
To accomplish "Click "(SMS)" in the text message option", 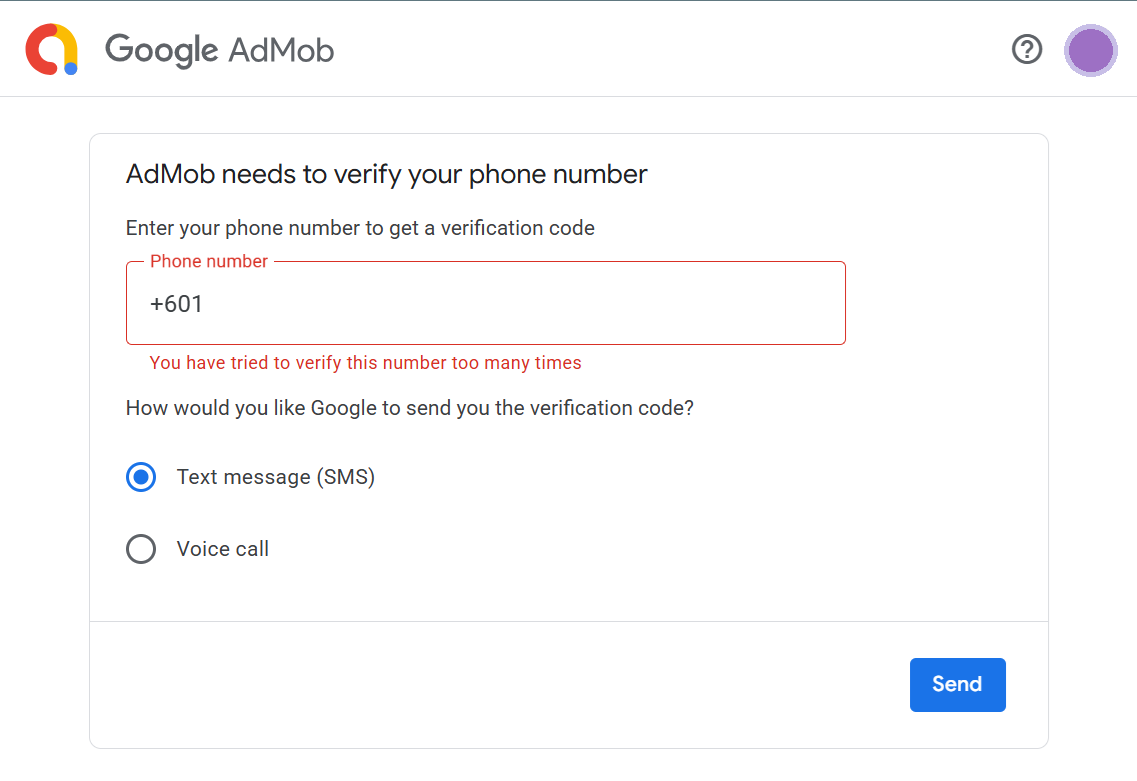I will [345, 477].
